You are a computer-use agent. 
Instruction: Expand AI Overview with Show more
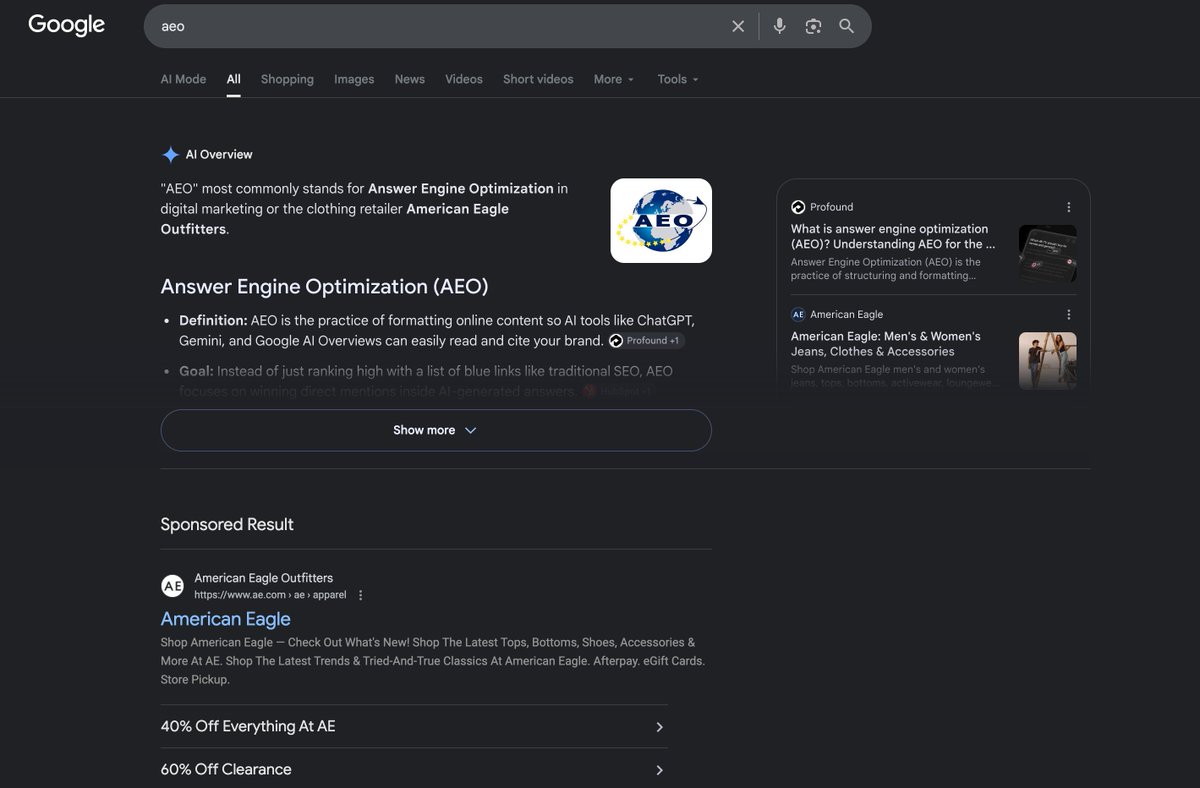coord(436,430)
